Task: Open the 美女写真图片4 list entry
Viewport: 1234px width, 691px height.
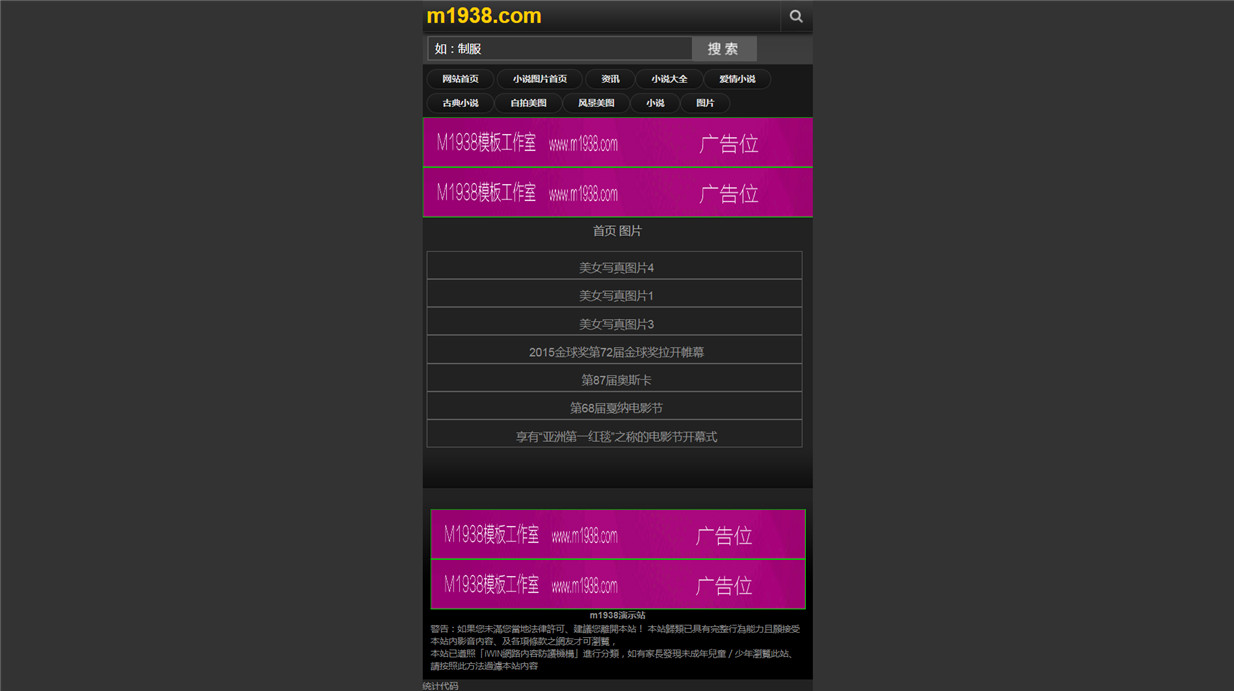Action: point(614,266)
